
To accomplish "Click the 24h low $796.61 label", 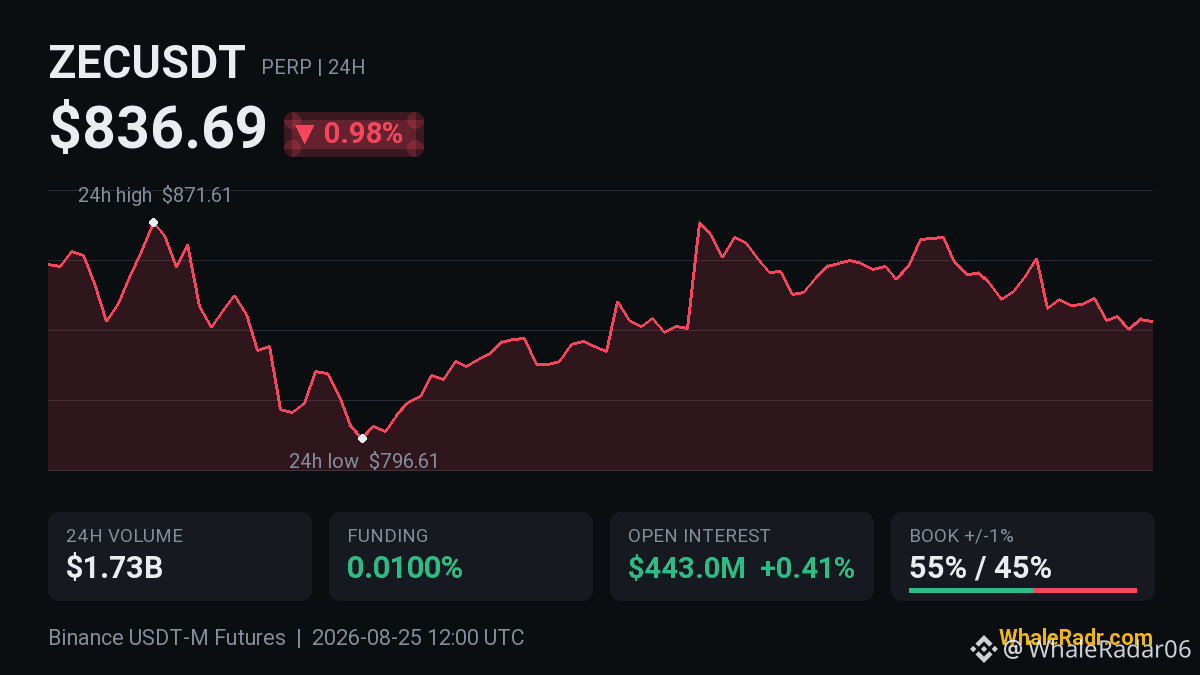I will tap(364, 461).
